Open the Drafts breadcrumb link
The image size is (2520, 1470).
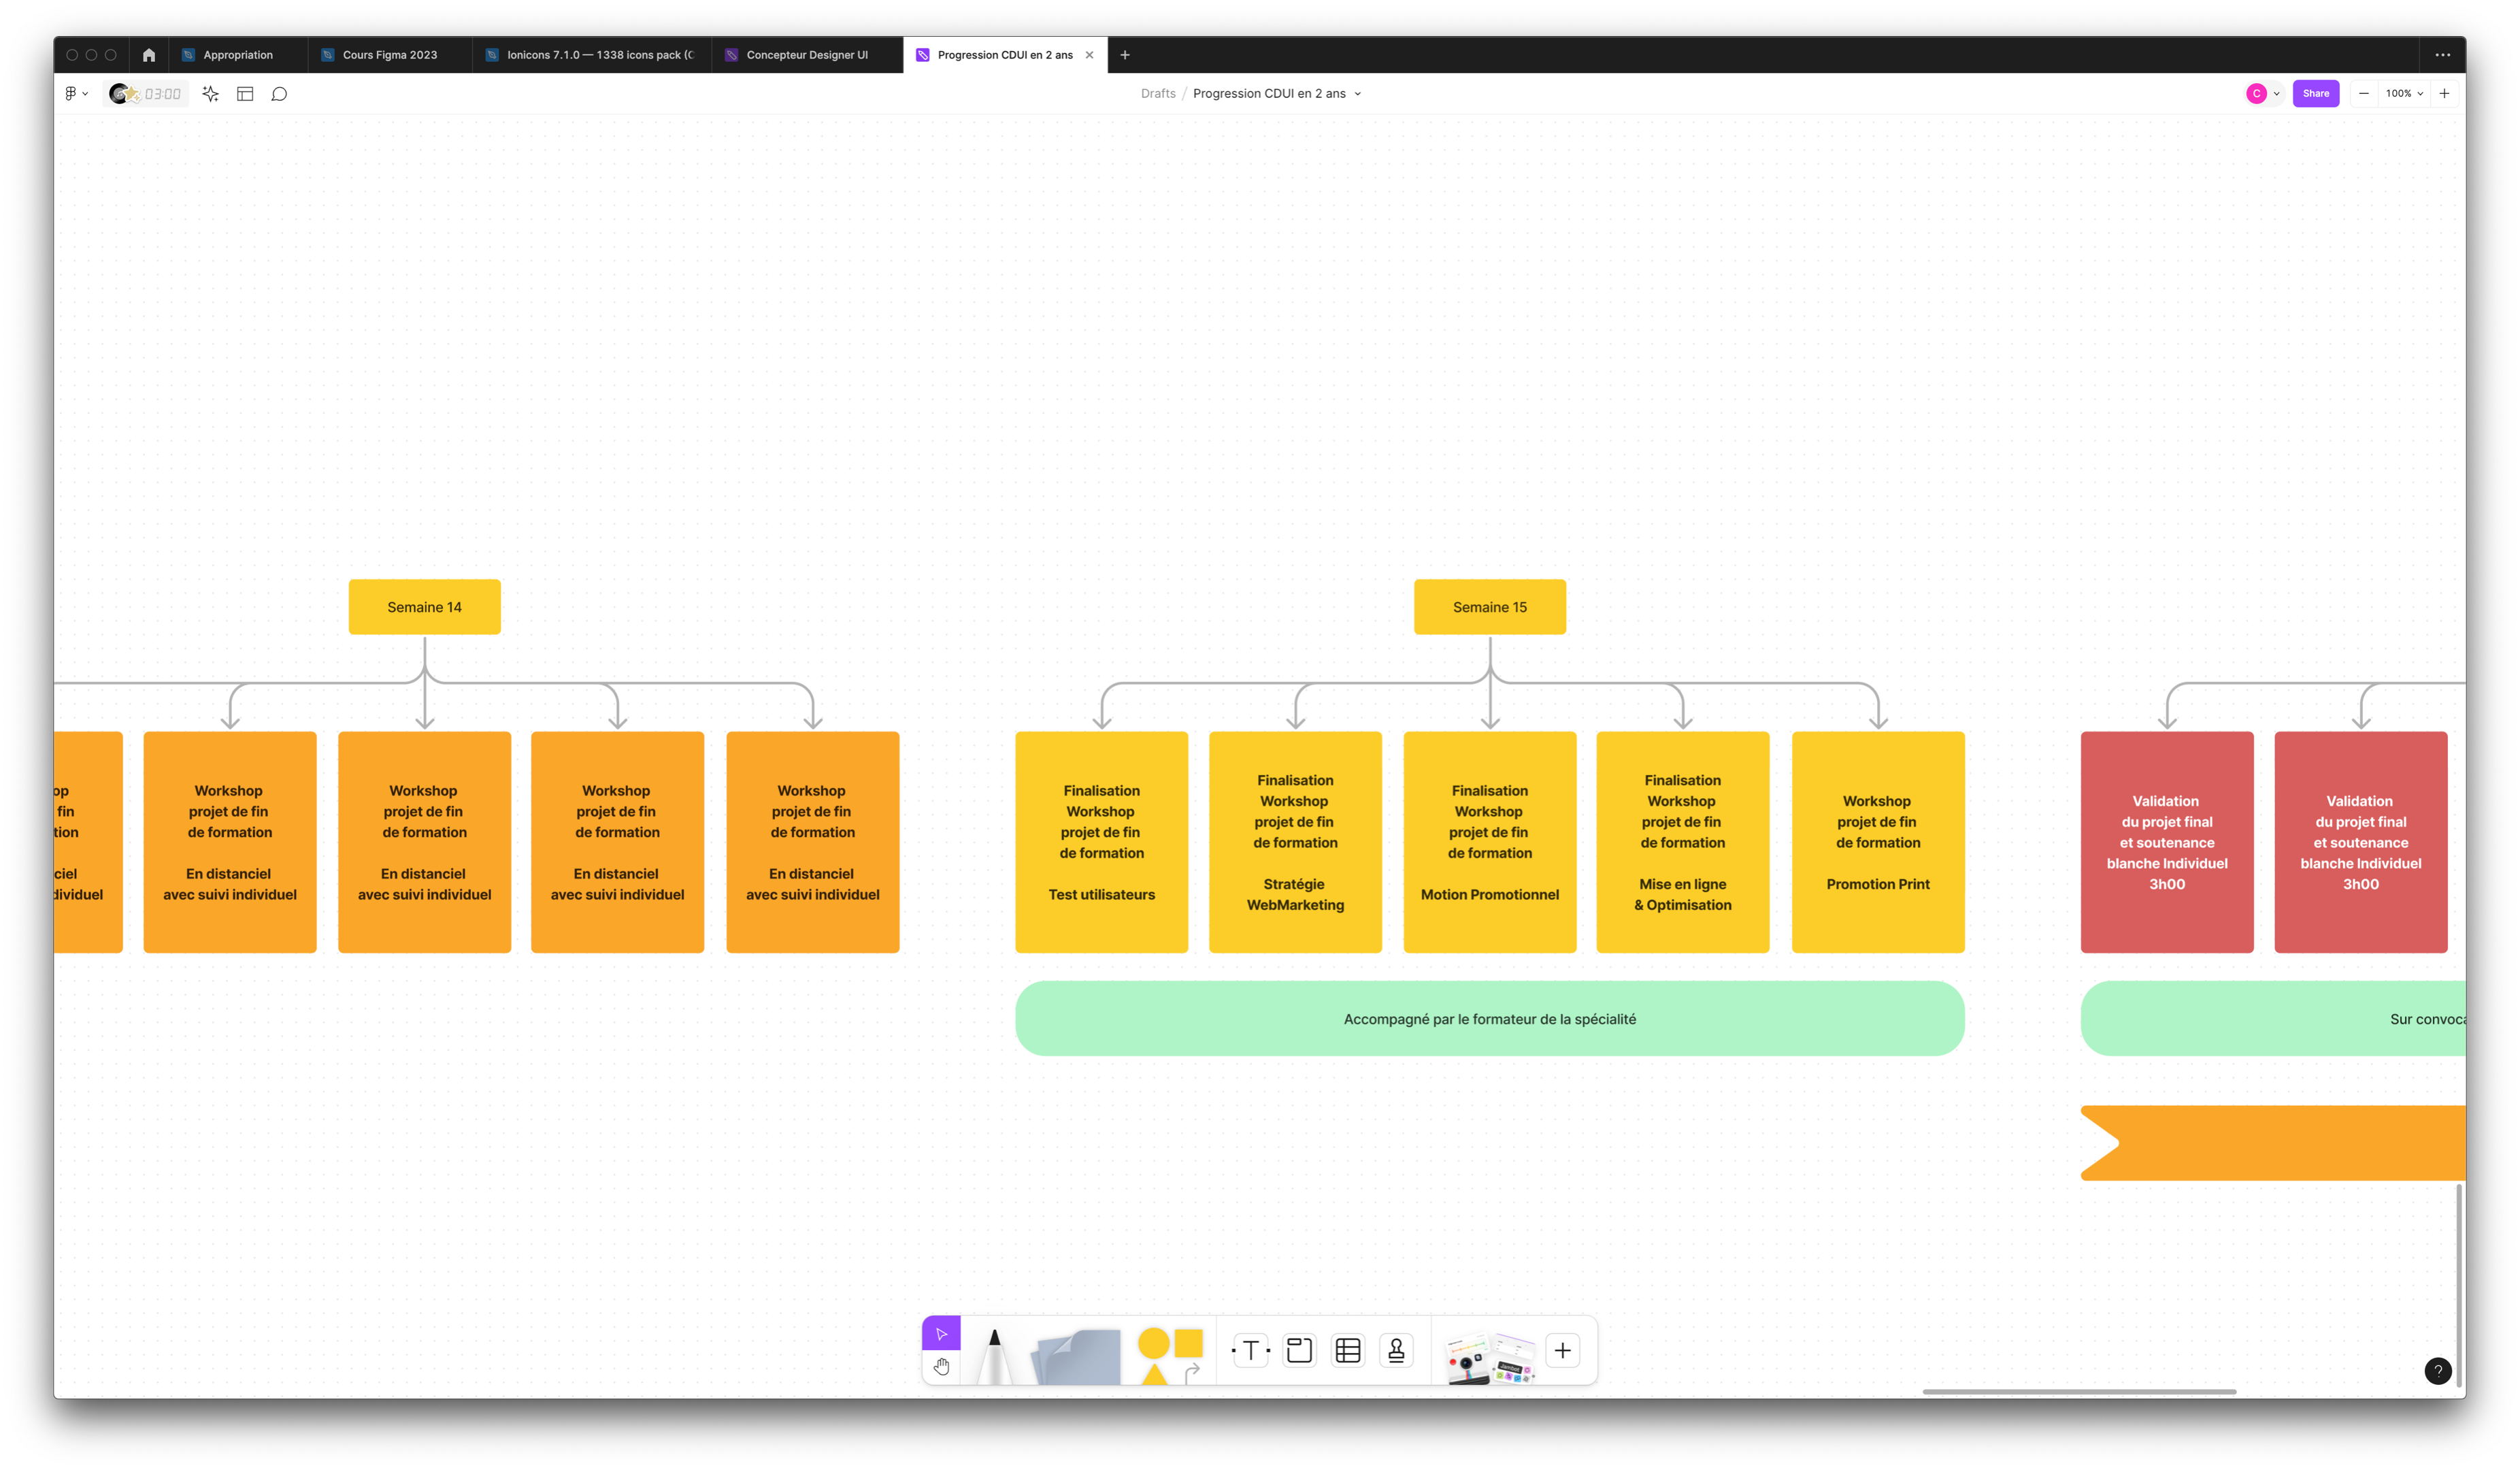[1158, 94]
